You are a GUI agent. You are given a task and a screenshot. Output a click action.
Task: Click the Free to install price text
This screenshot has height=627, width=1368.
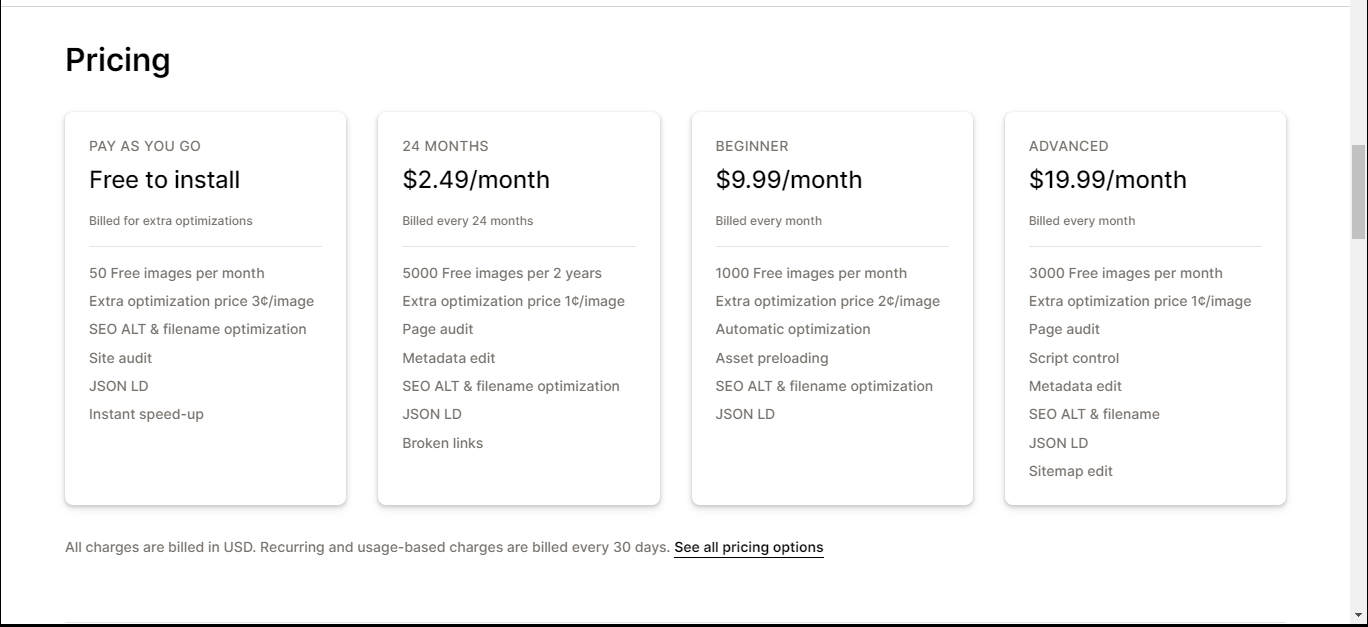pyautogui.click(x=165, y=180)
